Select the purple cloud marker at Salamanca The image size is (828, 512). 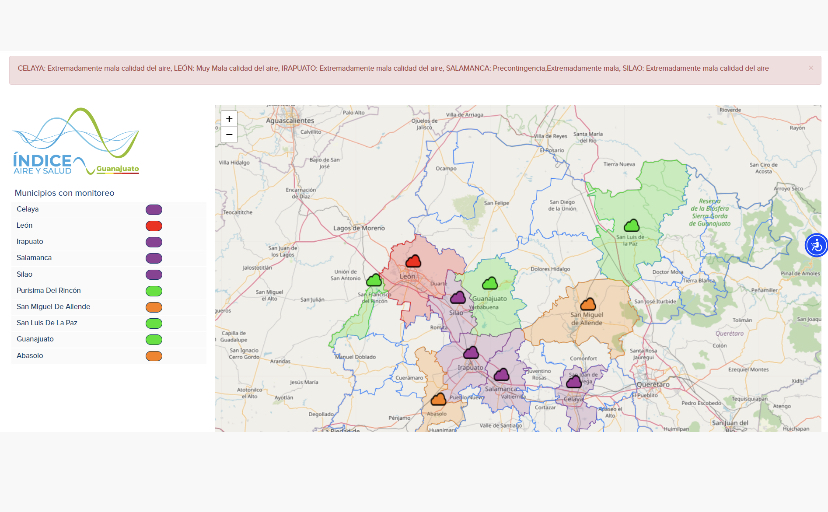pos(501,375)
